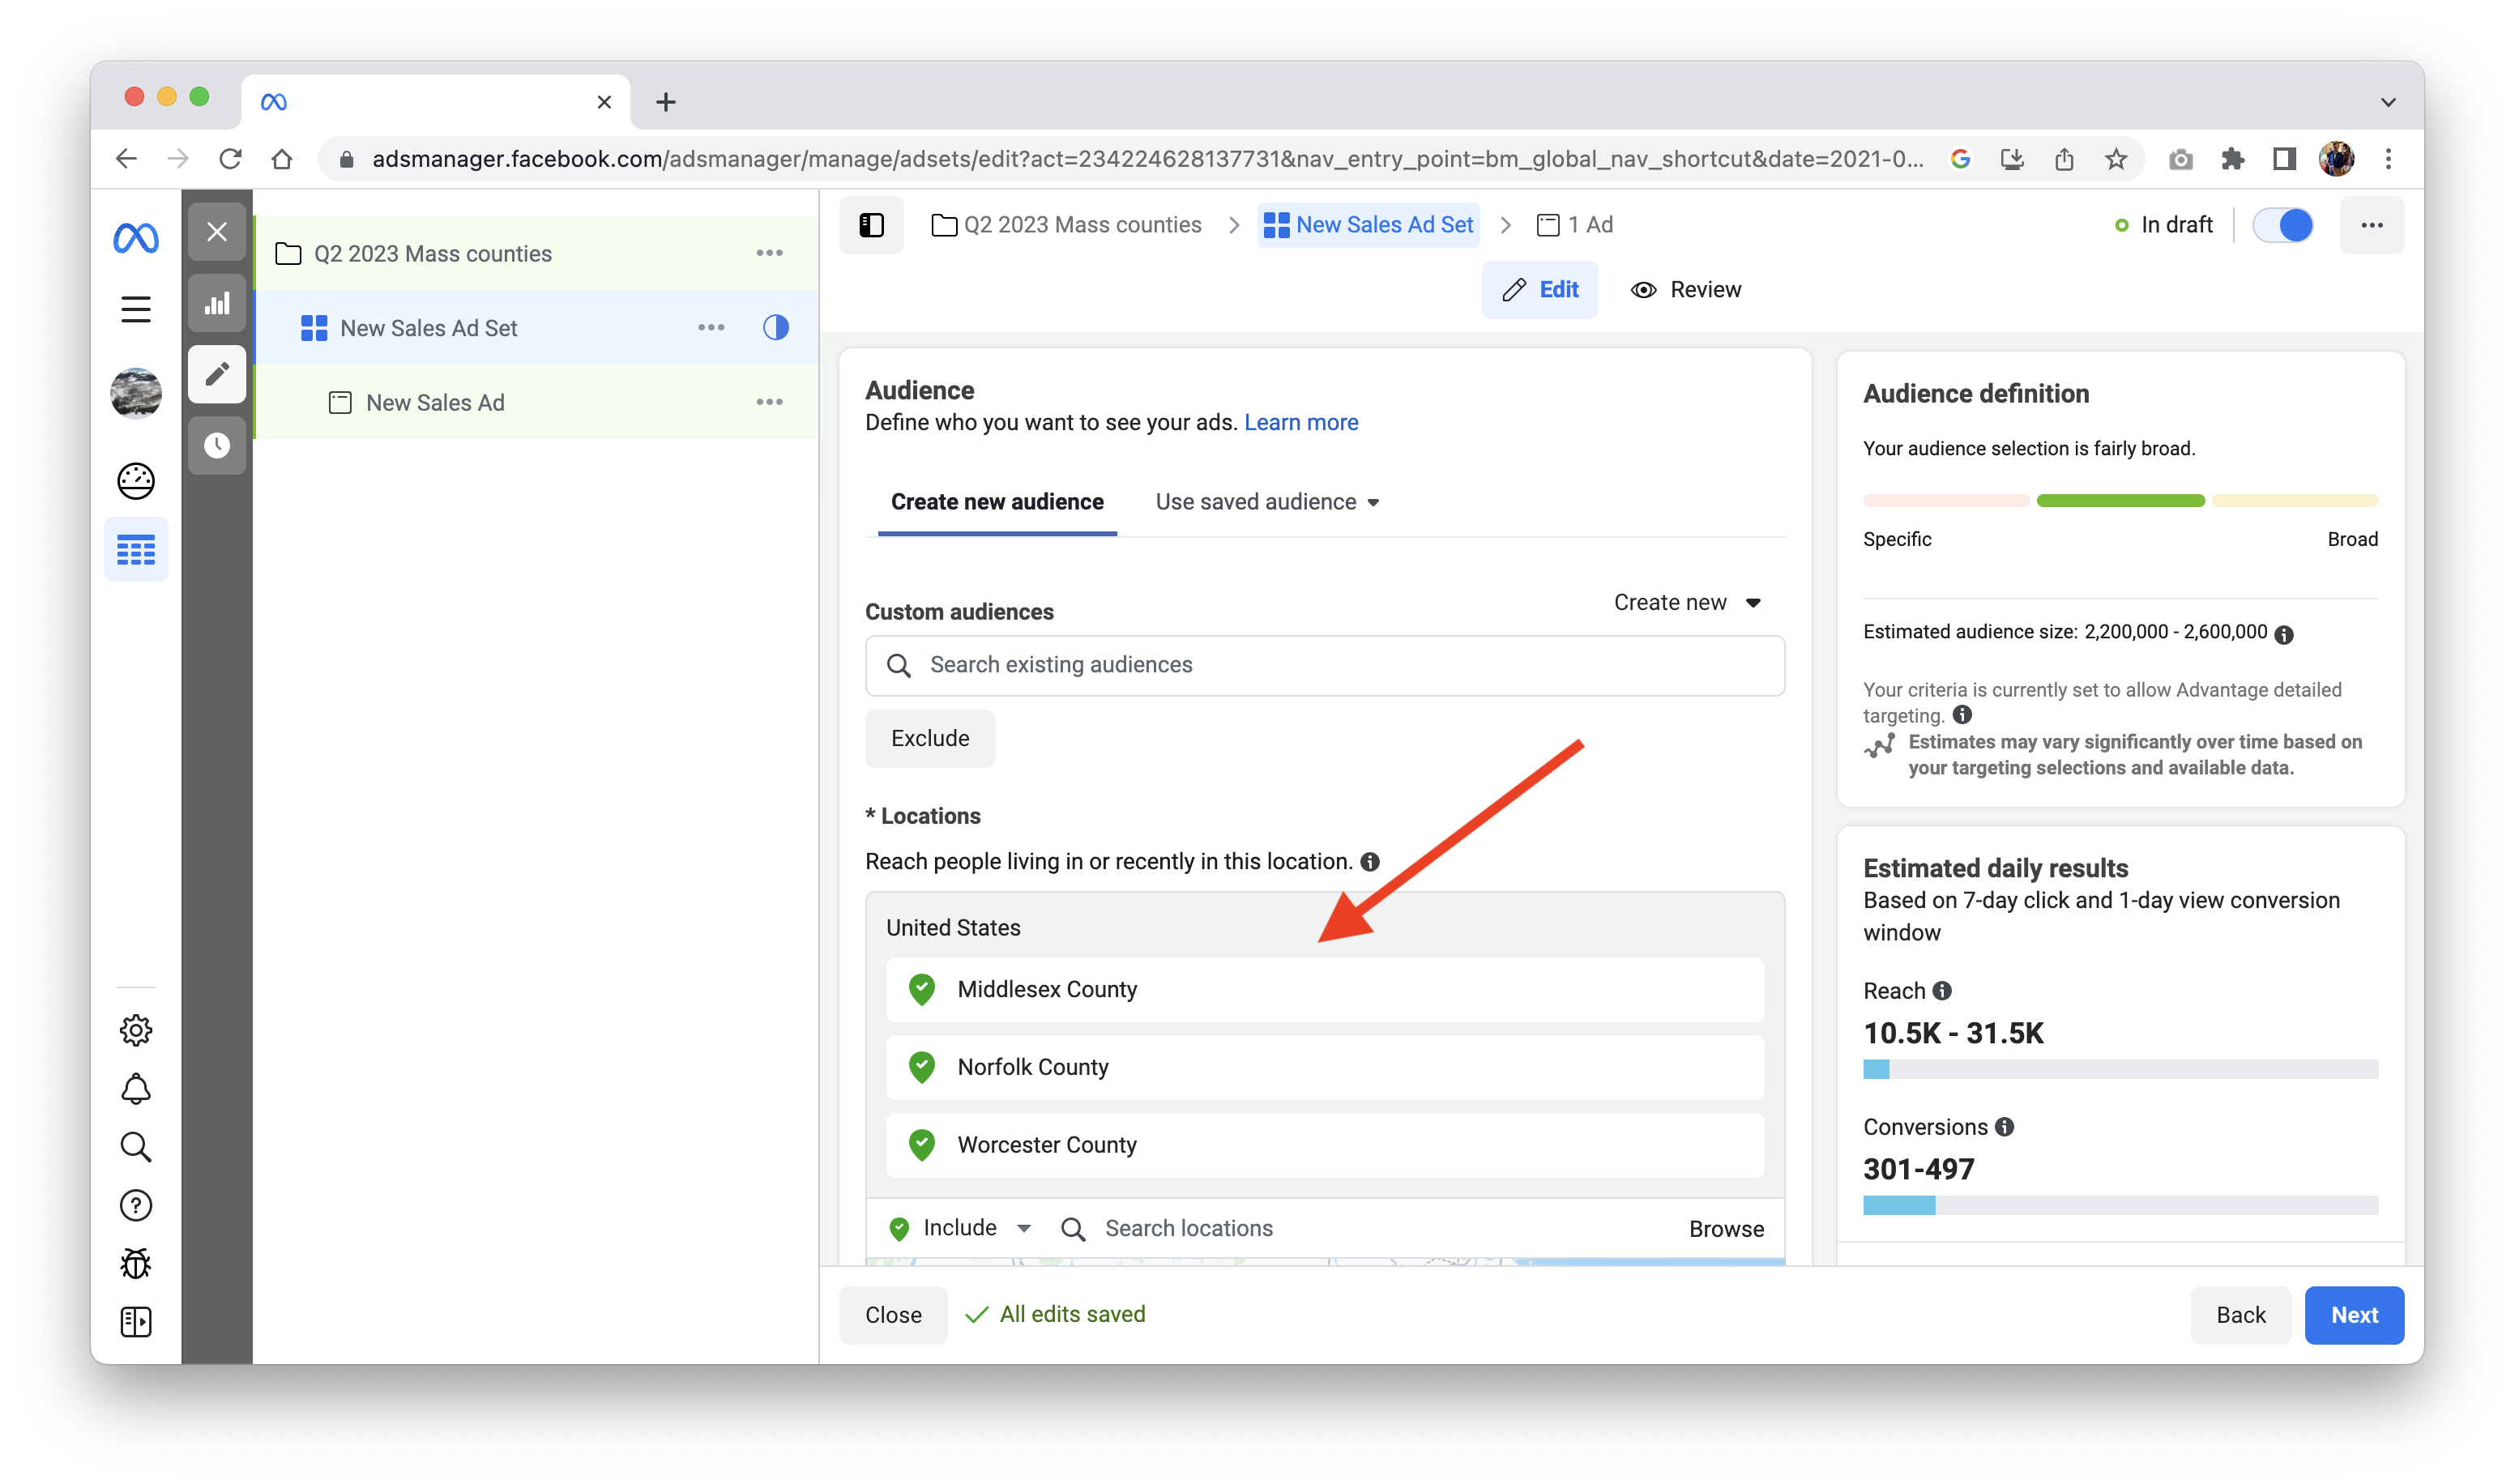2515x1484 pixels.
Task: Expand the Use saved audience dropdown
Action: point(1267,502)
